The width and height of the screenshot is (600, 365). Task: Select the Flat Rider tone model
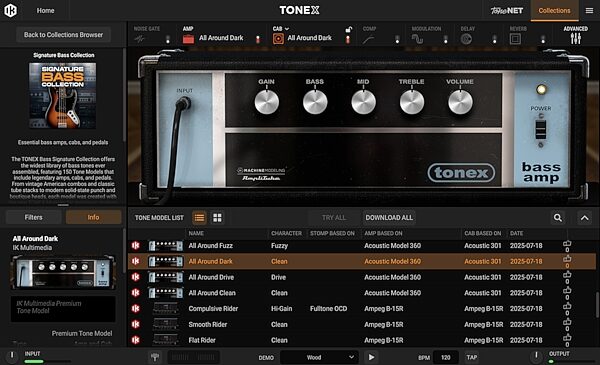pyautogui.click(x=362, y=340)
